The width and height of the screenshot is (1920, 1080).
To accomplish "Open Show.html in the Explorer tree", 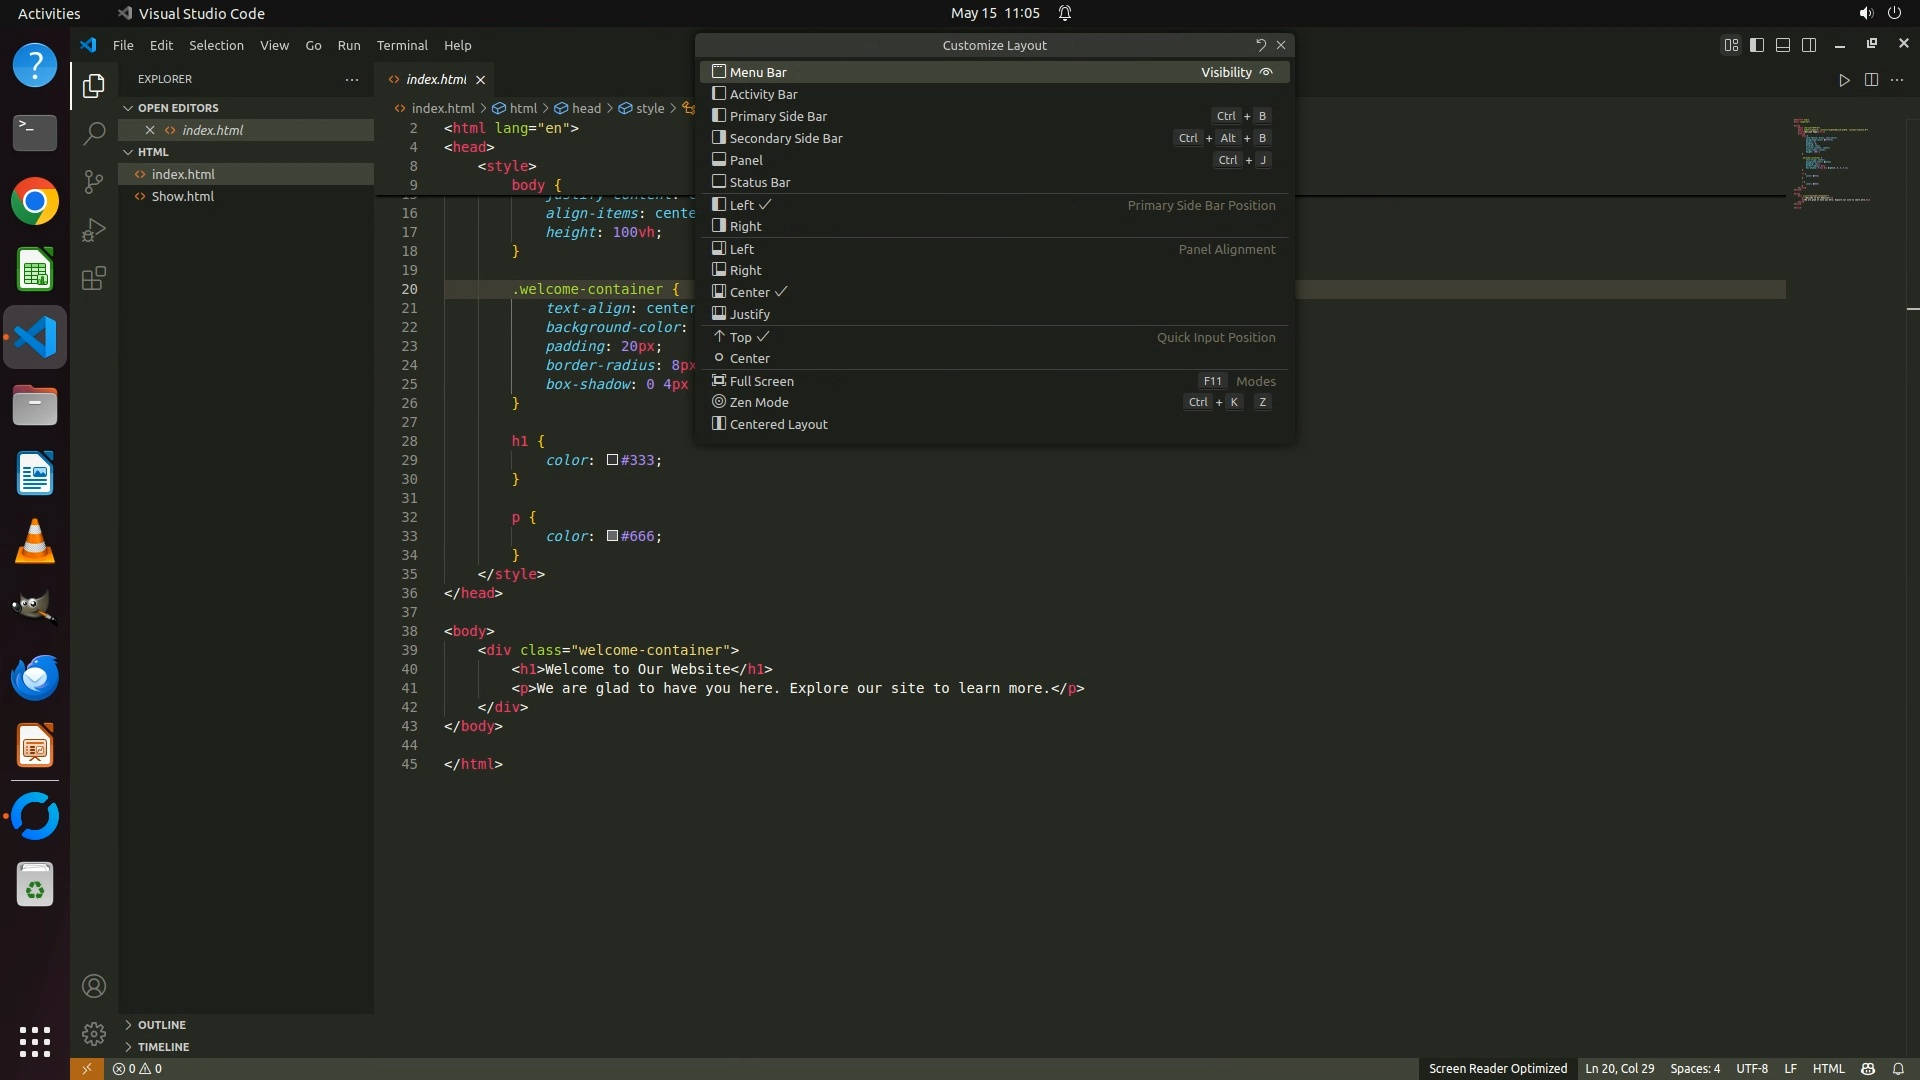I will (x=182, y=196).
